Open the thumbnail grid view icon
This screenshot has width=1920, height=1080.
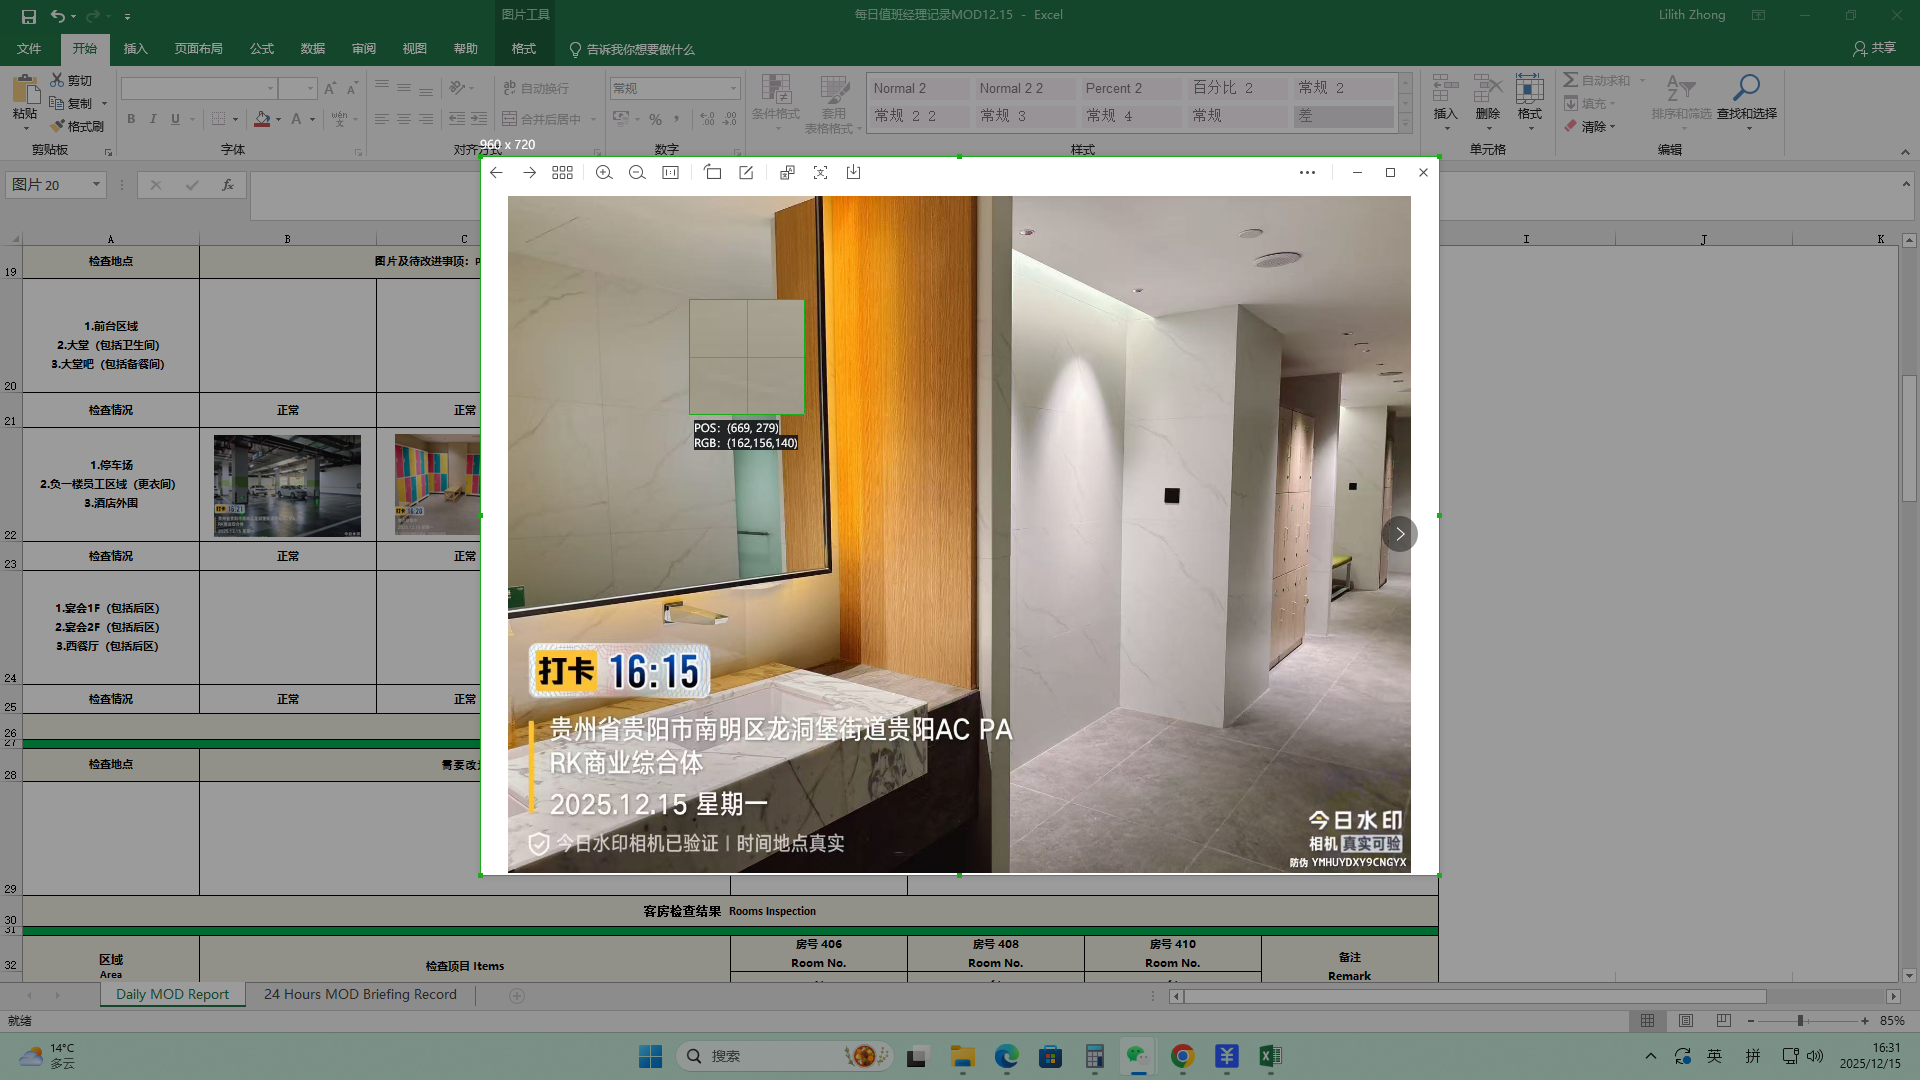[562, 173]
